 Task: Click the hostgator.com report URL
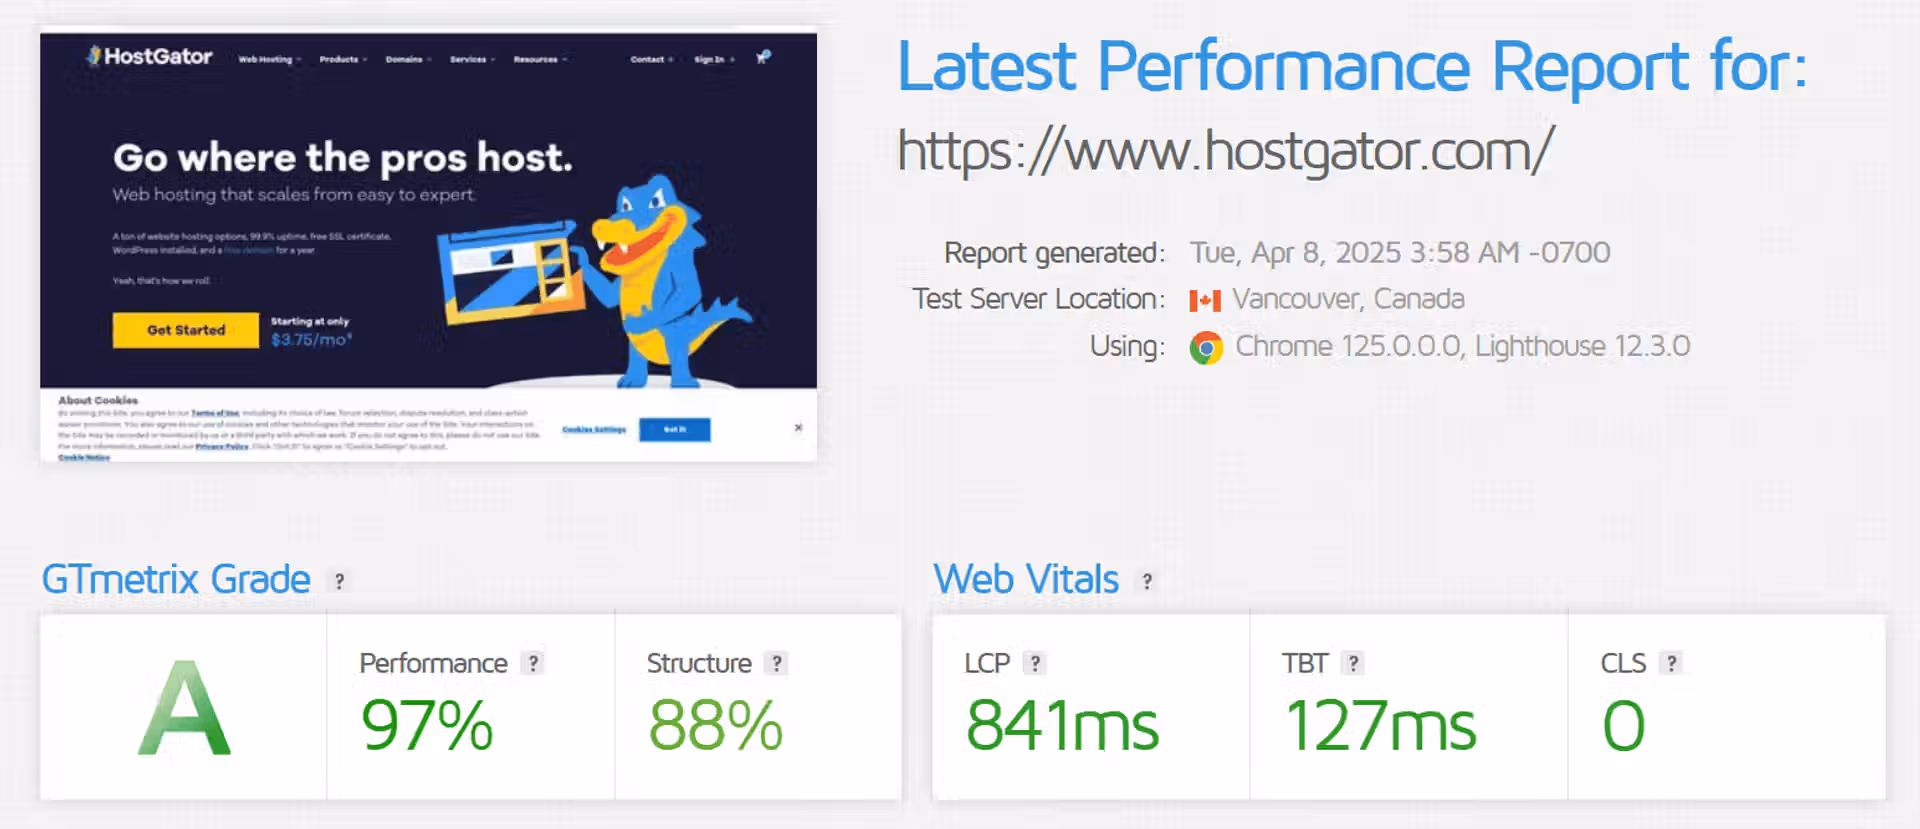[1225, 151]
